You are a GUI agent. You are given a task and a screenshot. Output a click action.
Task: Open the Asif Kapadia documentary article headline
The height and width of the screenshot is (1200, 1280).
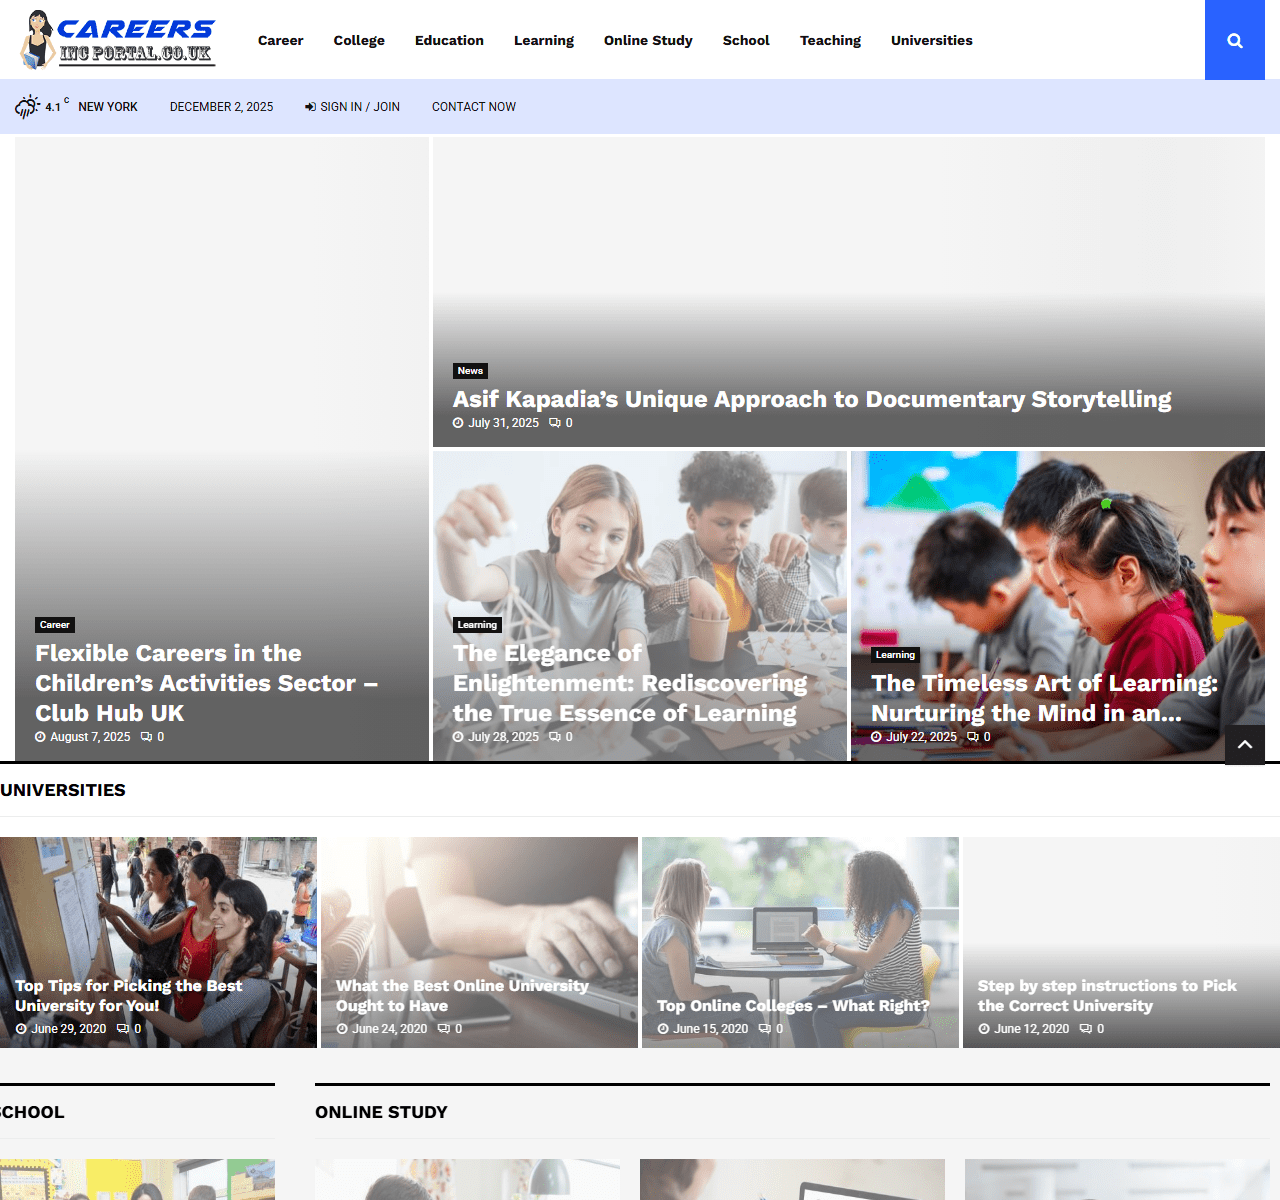811,399
